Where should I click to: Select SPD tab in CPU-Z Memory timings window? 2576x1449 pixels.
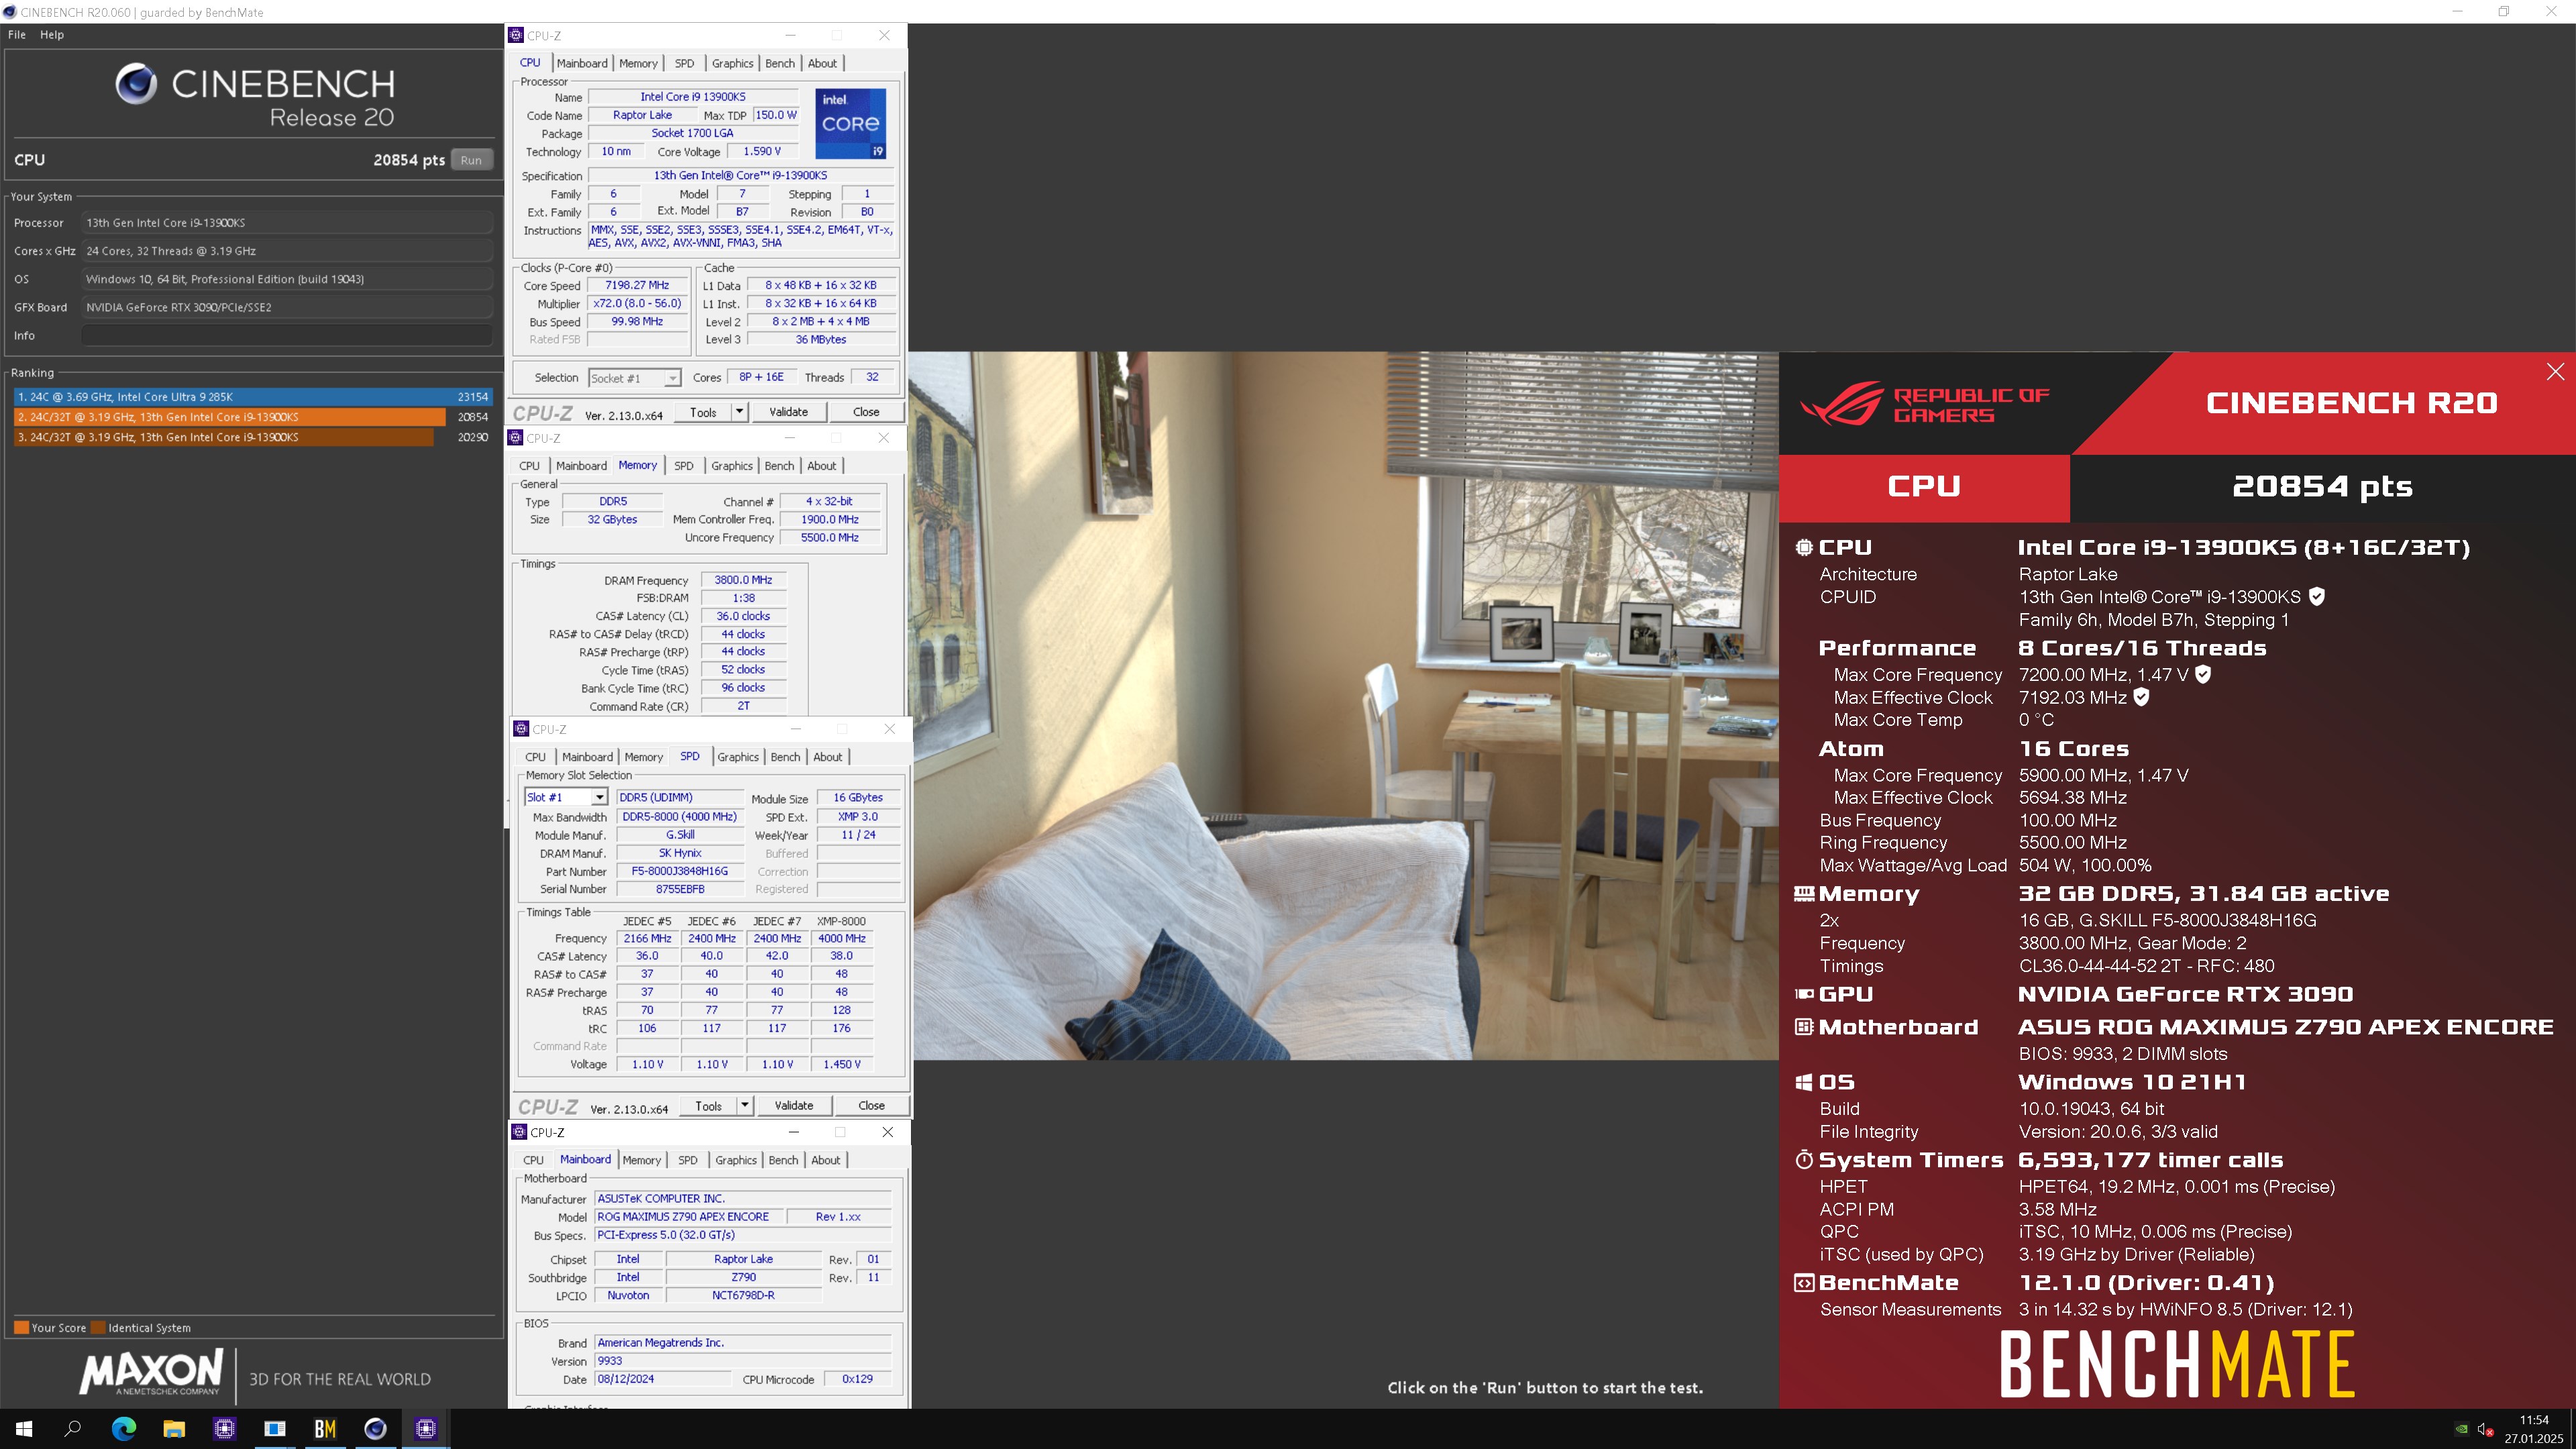pos(684,466)
